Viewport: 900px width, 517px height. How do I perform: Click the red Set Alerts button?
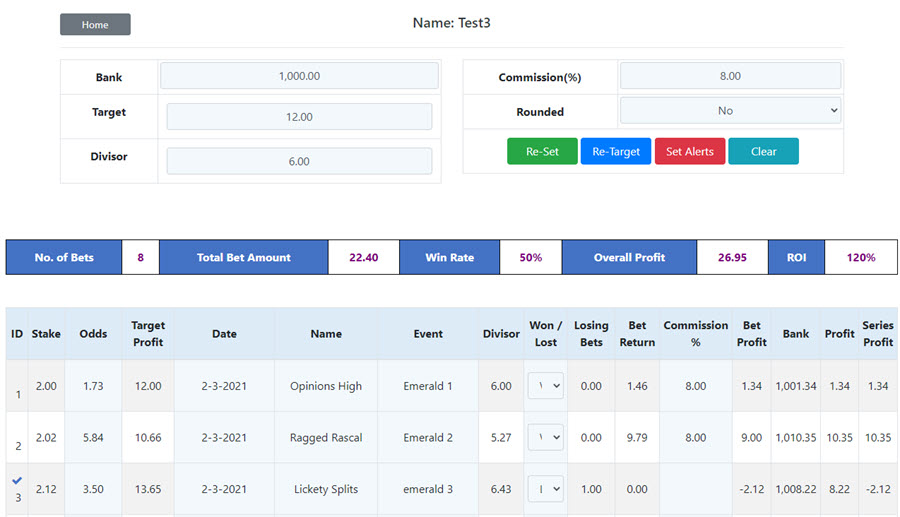click(689, 151)
